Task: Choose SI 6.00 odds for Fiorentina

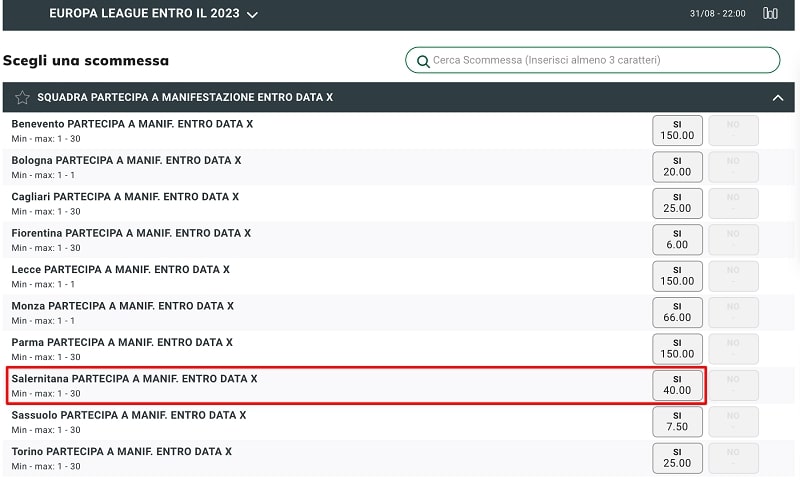Action: point(677,239)
